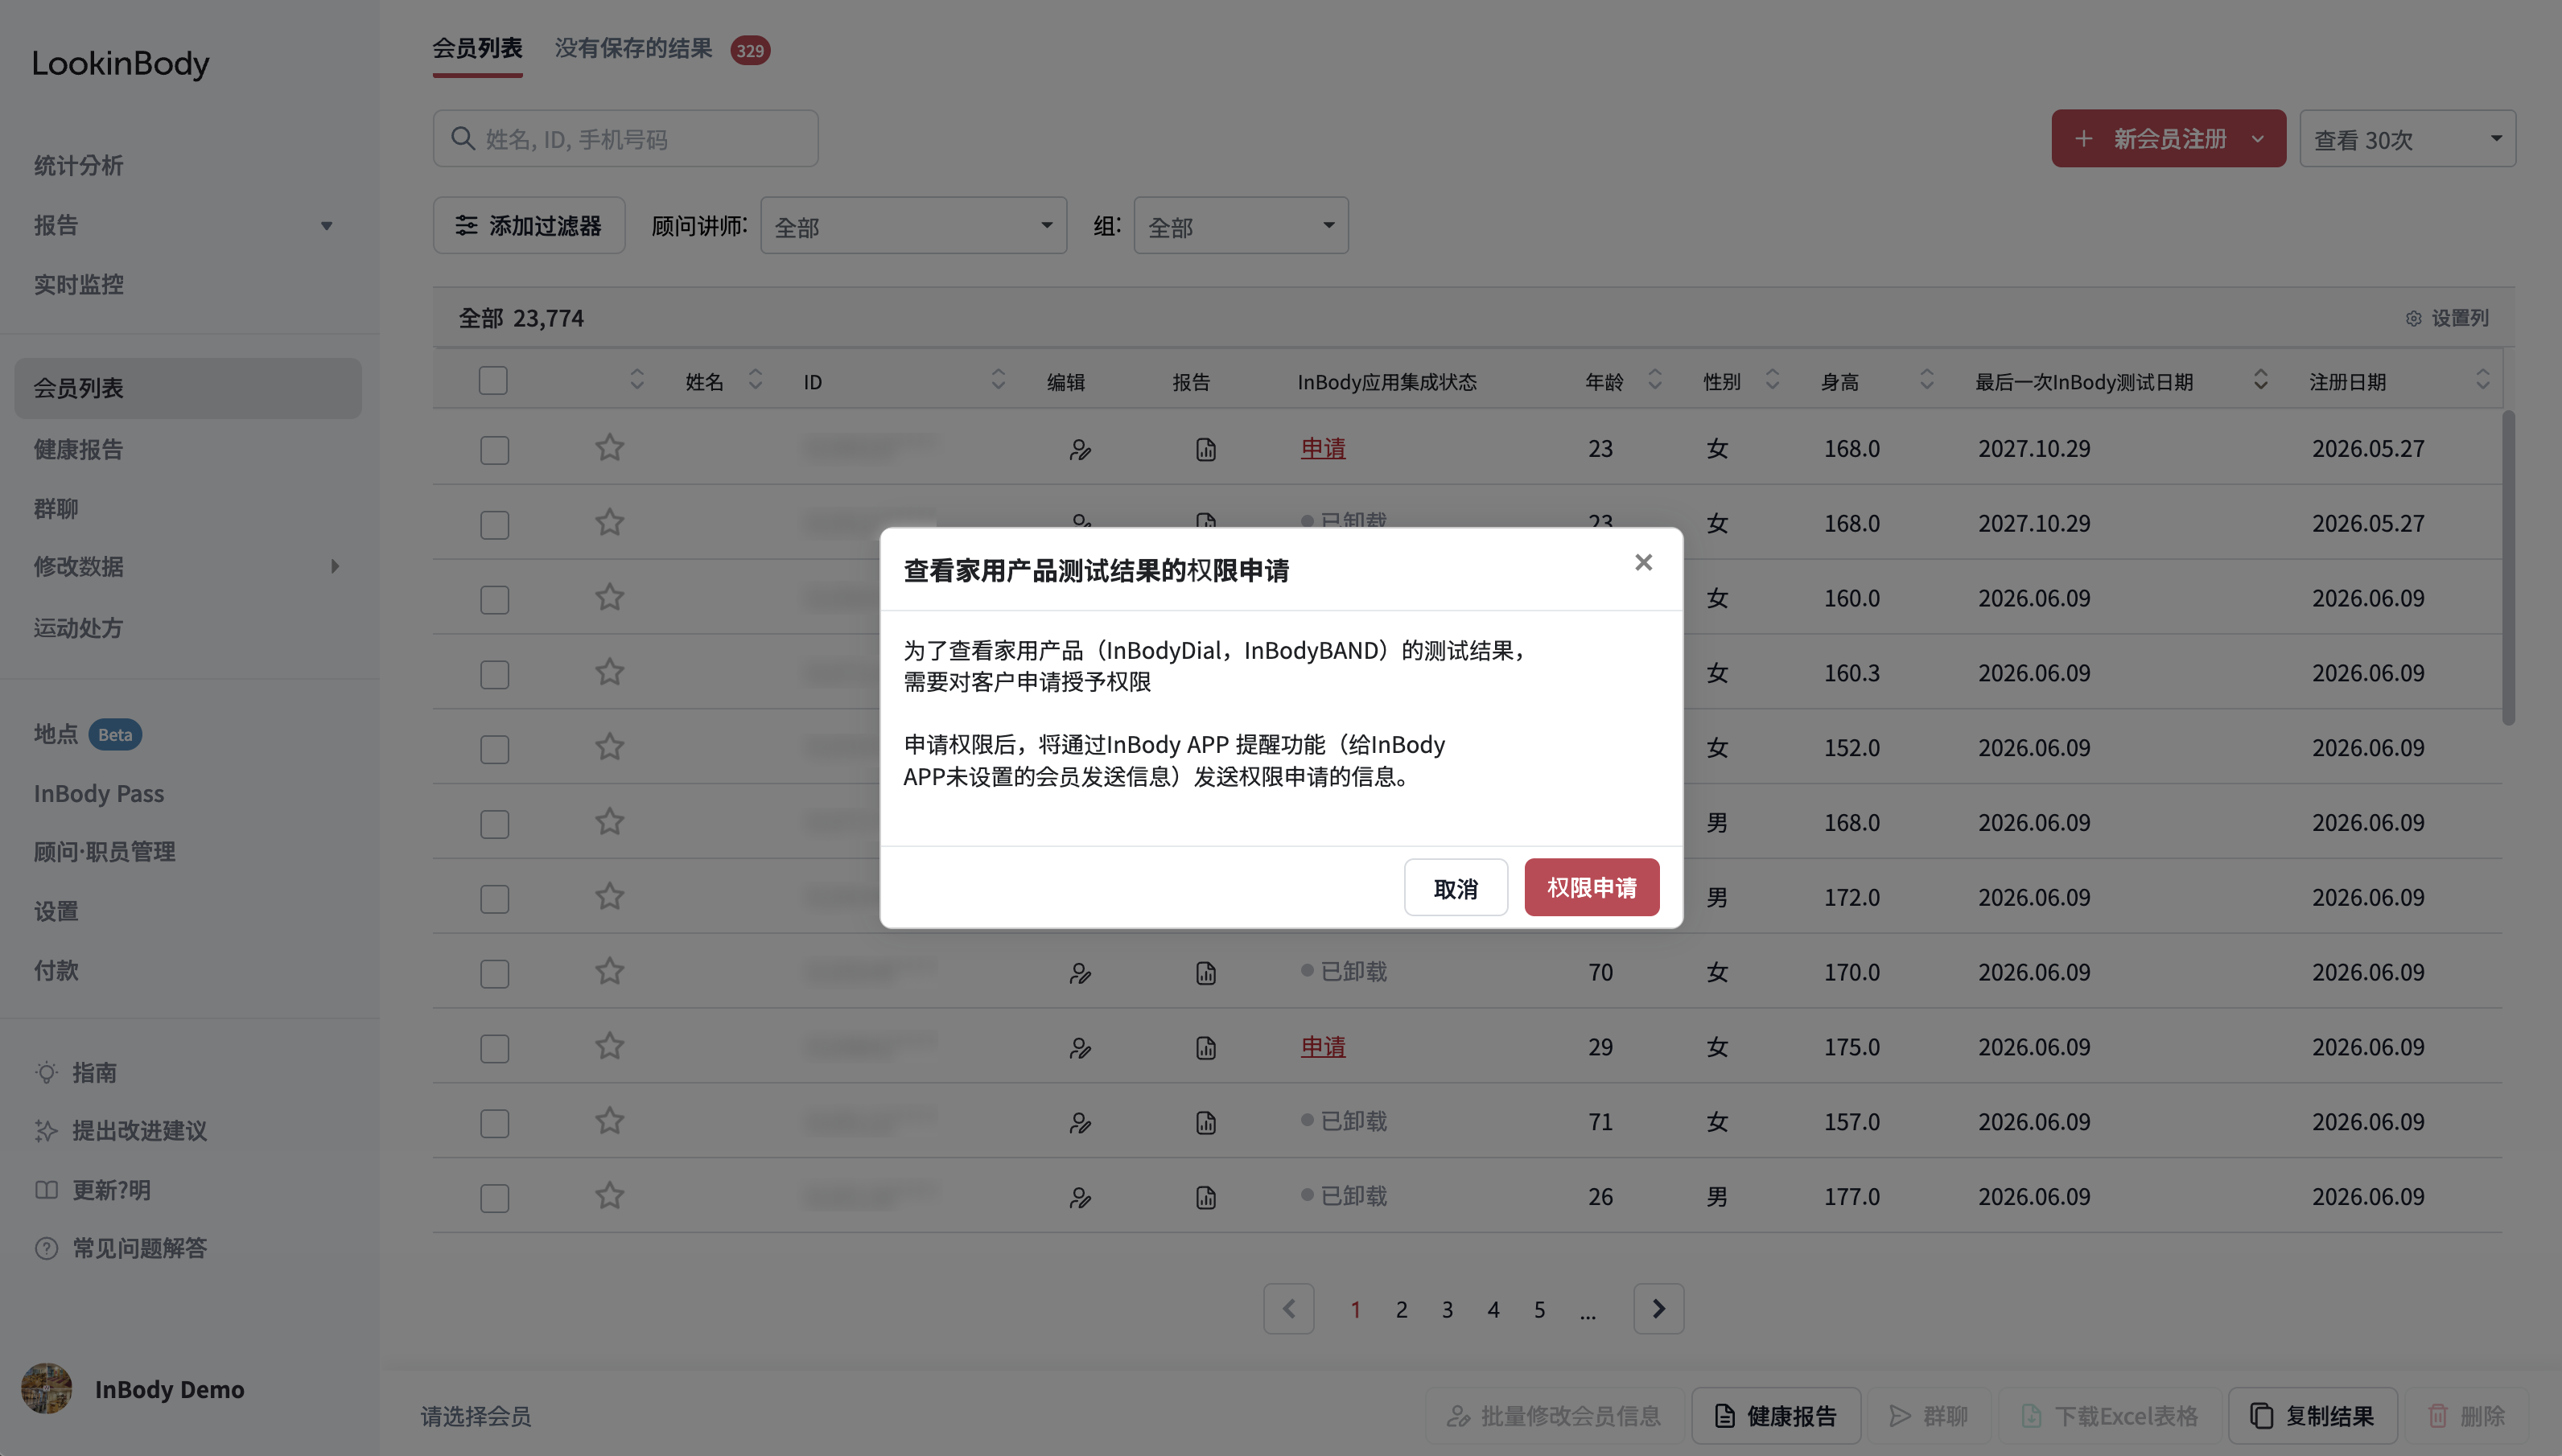The height and width of the screenshot is (1456, 2562).
Task: Open 统计分析 in the sidebar
Action: coord(78,165)
